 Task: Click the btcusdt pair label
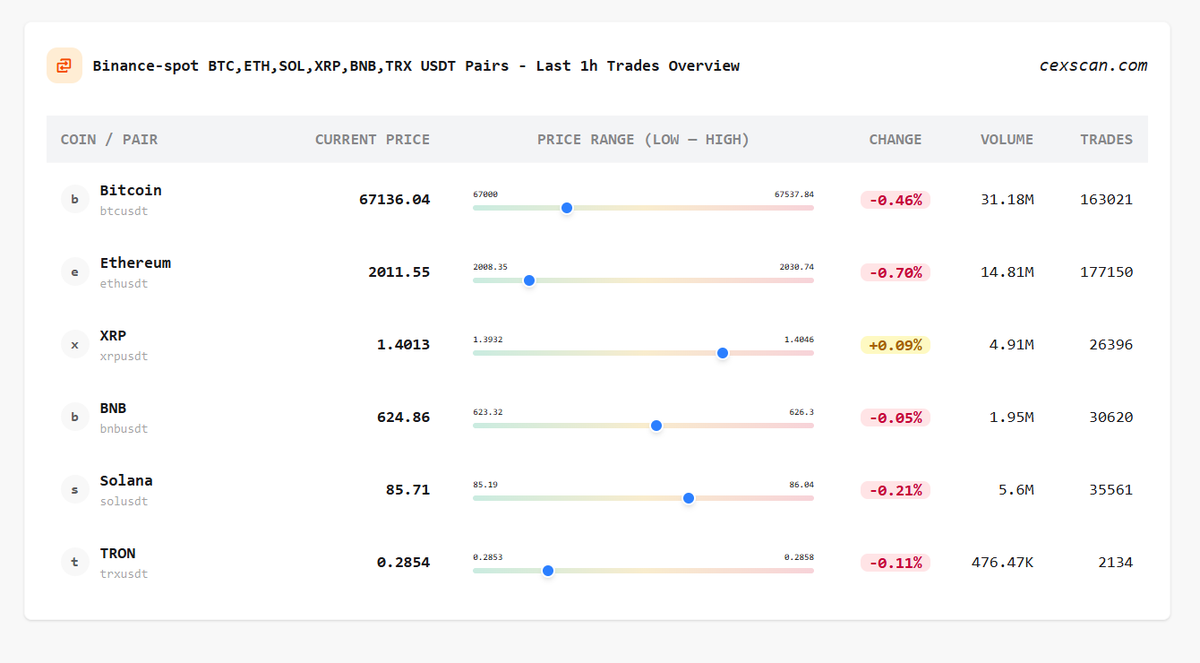[124, 211]
